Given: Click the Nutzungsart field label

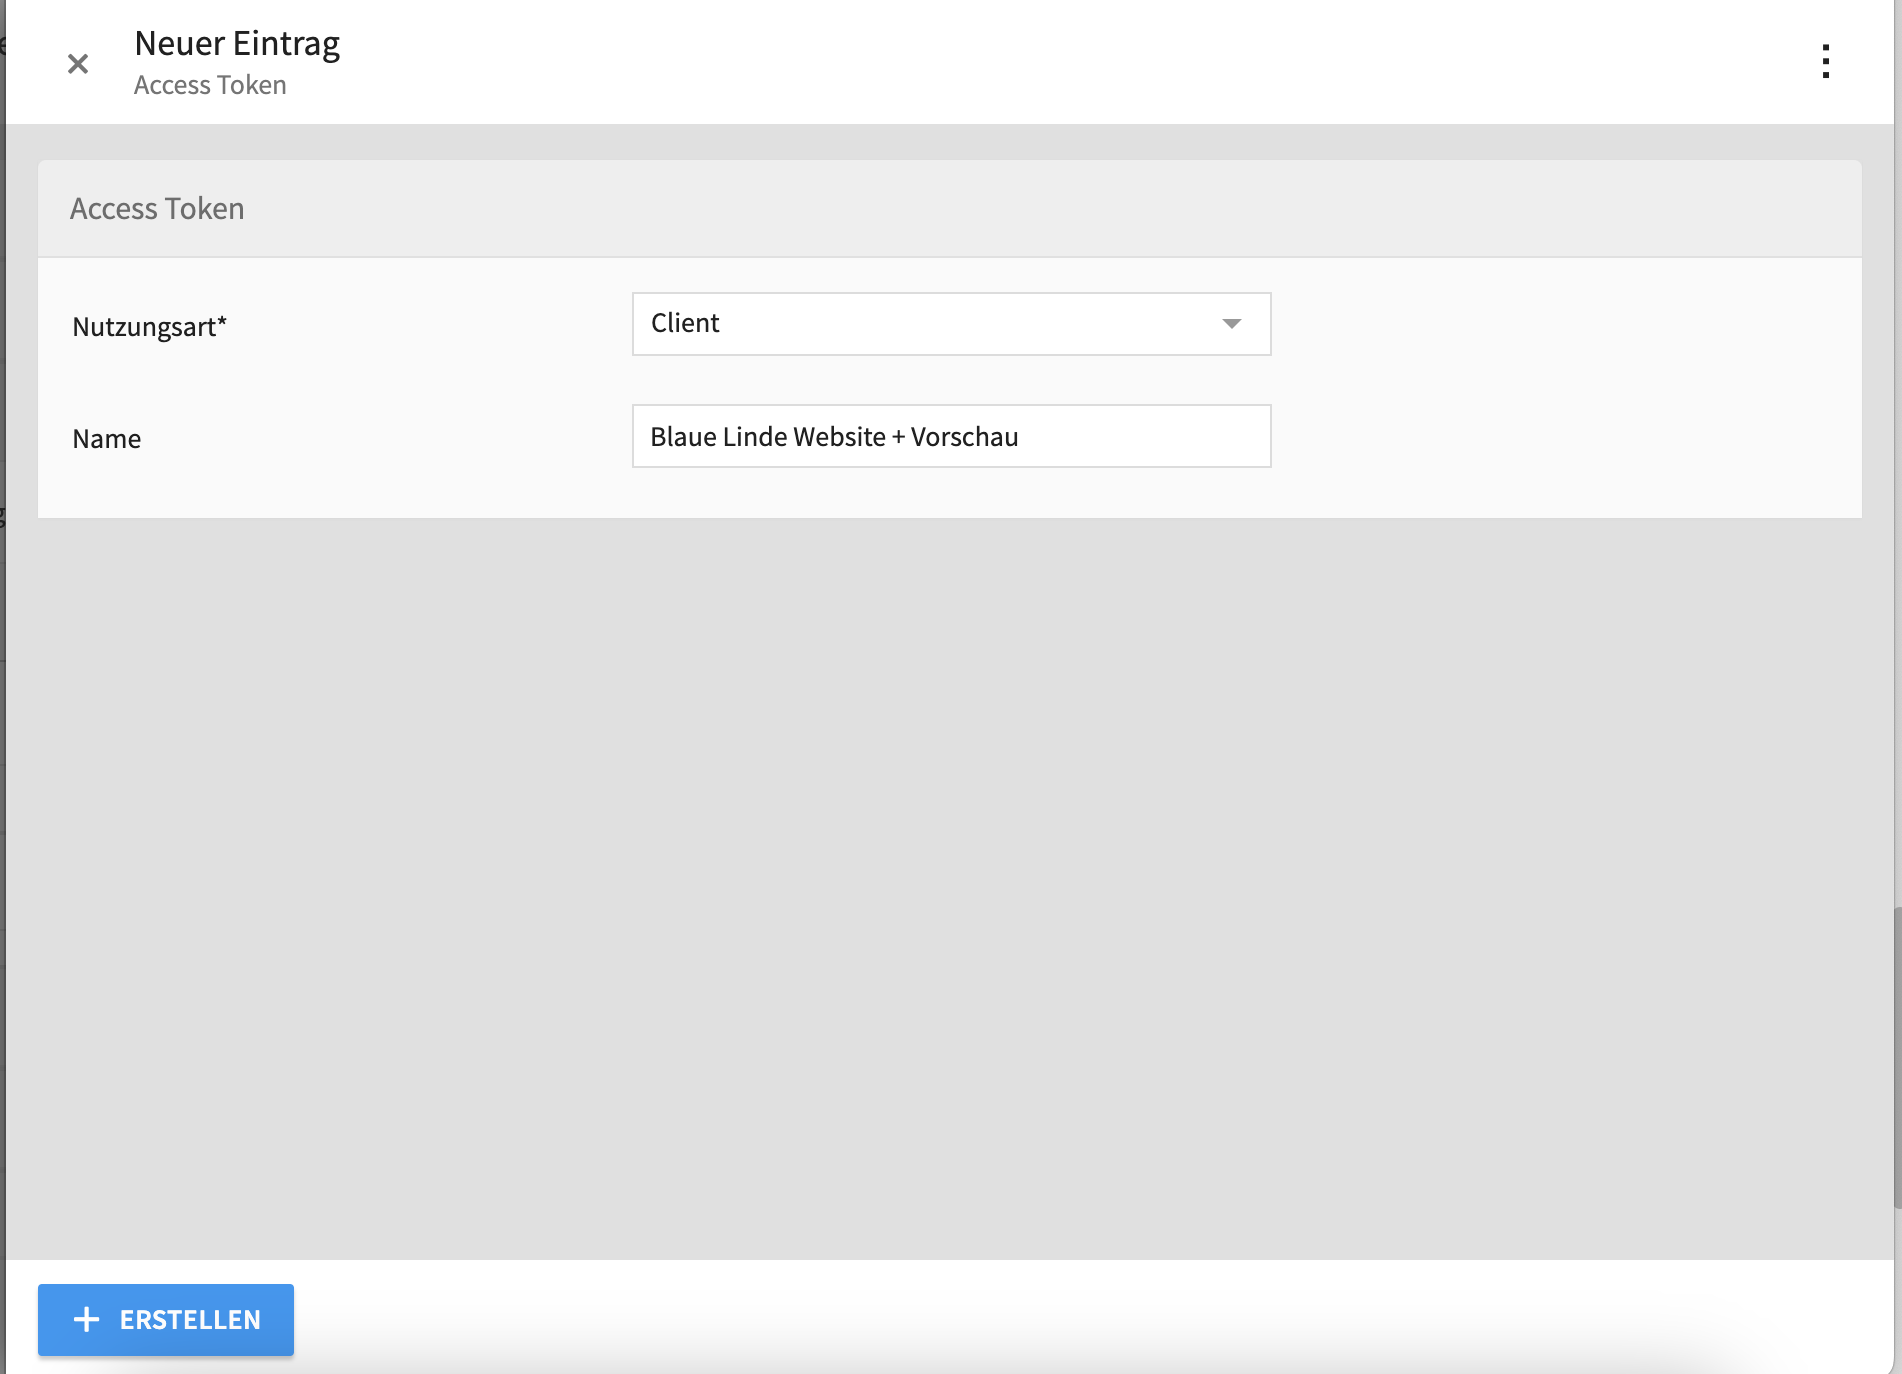Looking at the screenshot, I should click(x=143, y=327).
